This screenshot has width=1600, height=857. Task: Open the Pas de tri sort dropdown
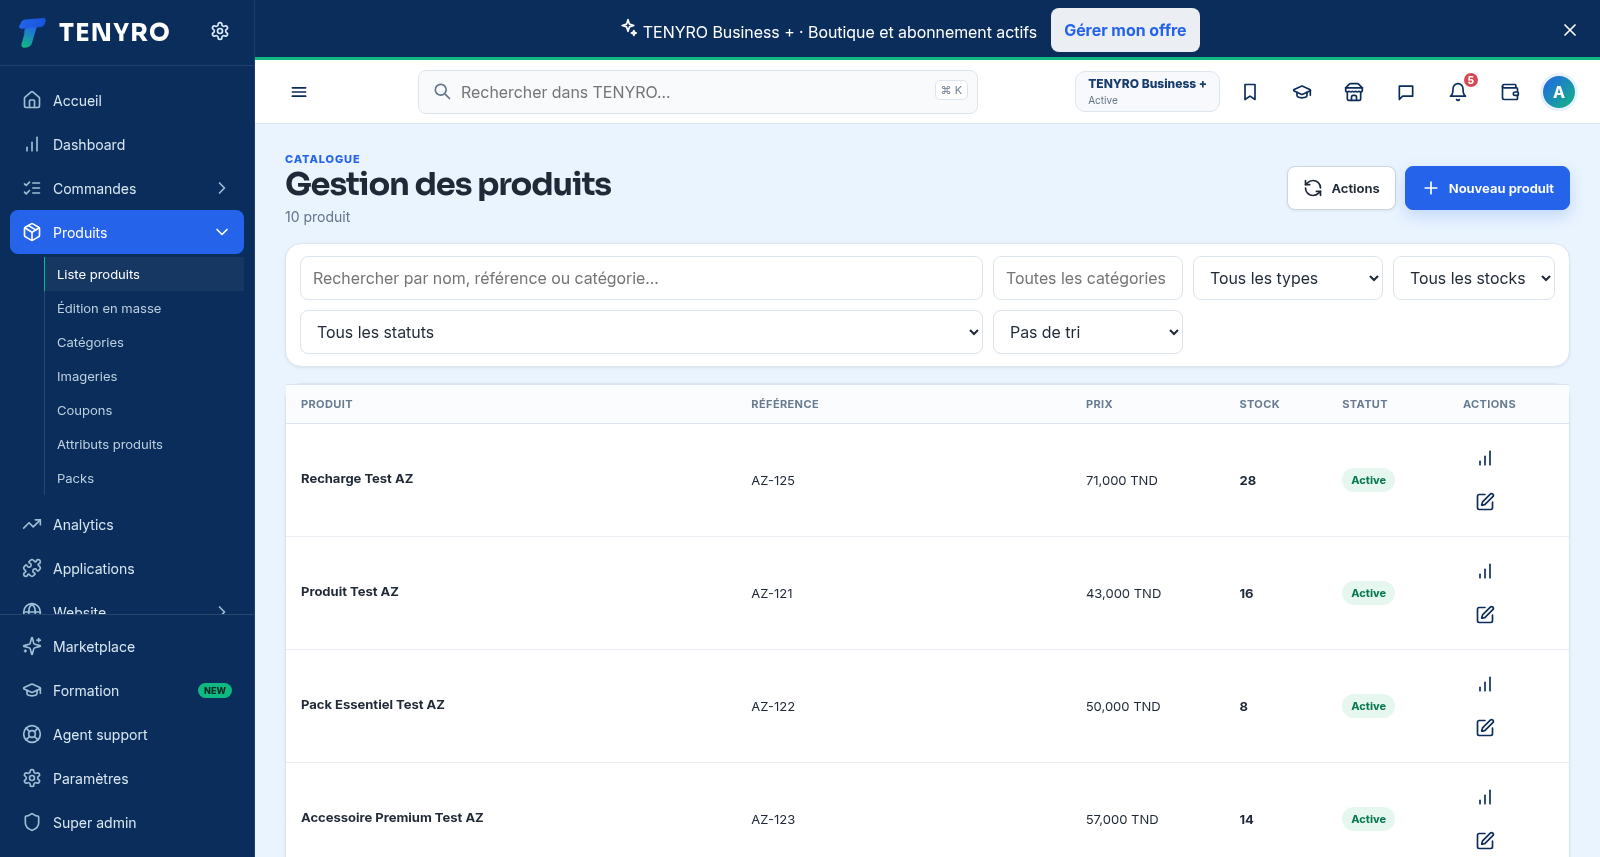(1088, 332)
